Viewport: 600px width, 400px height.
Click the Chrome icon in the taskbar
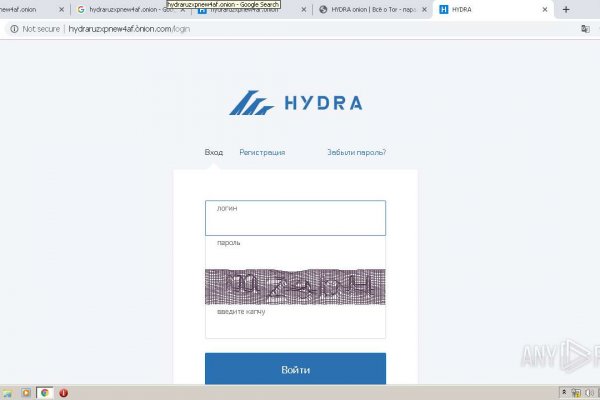[x=44, y=393]
